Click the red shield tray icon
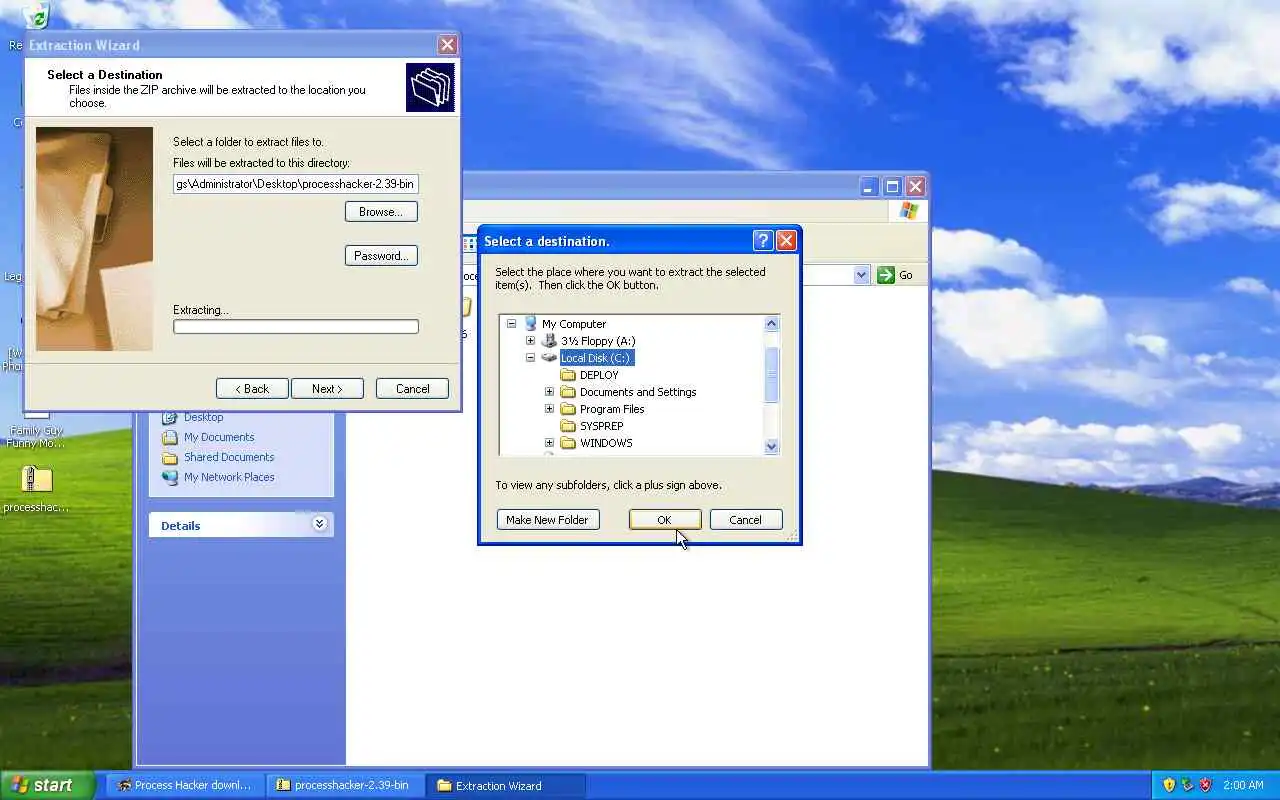This screenshot has height=800, width=1280. 1206,785
